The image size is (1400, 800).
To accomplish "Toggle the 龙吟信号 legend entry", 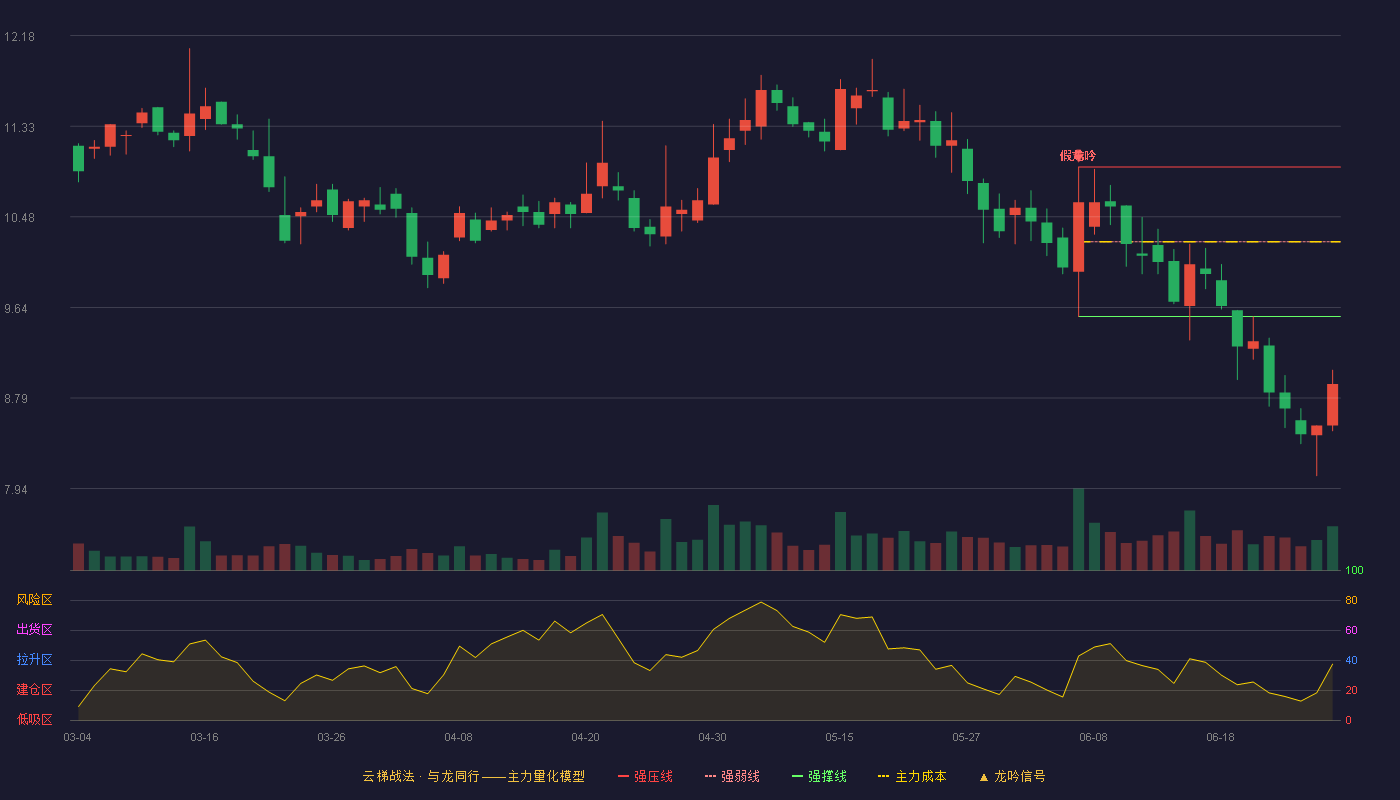I will 1012,776.
